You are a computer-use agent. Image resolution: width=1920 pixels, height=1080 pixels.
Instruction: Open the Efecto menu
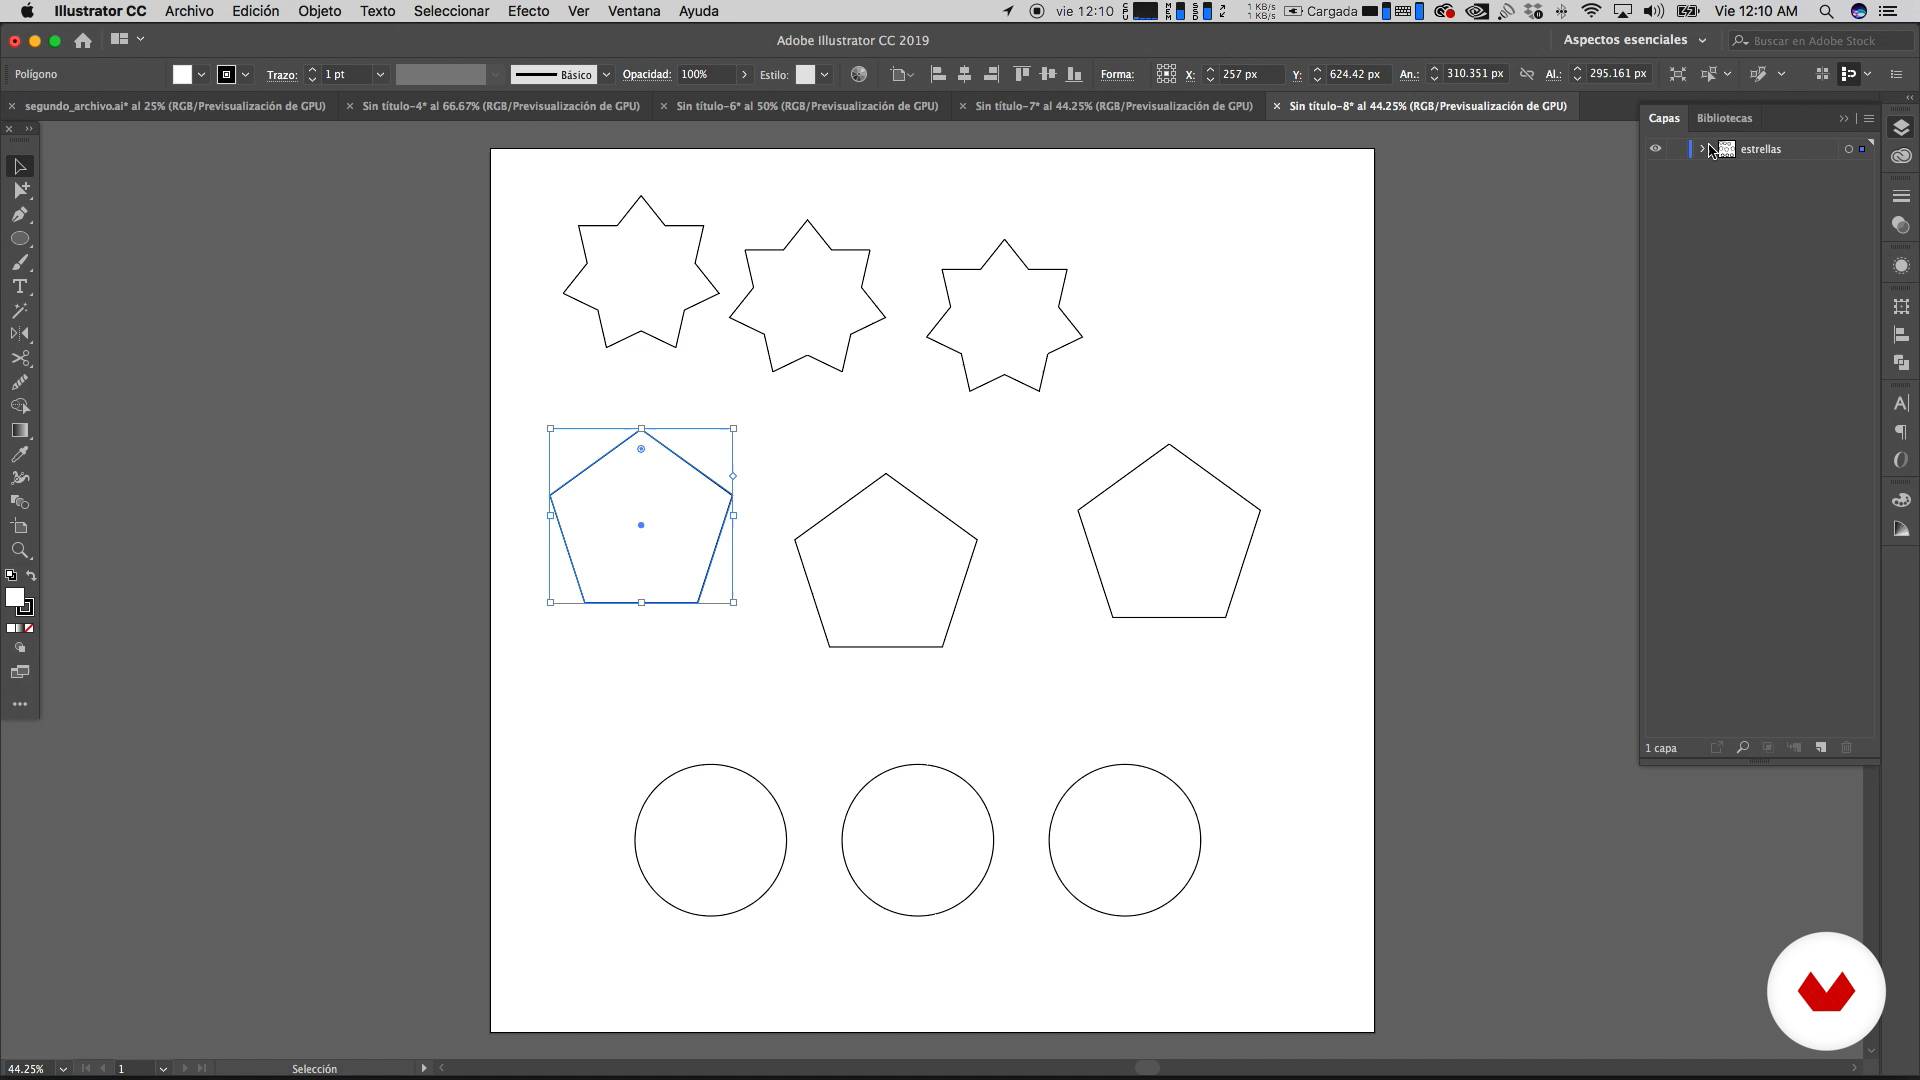(527, 11)
